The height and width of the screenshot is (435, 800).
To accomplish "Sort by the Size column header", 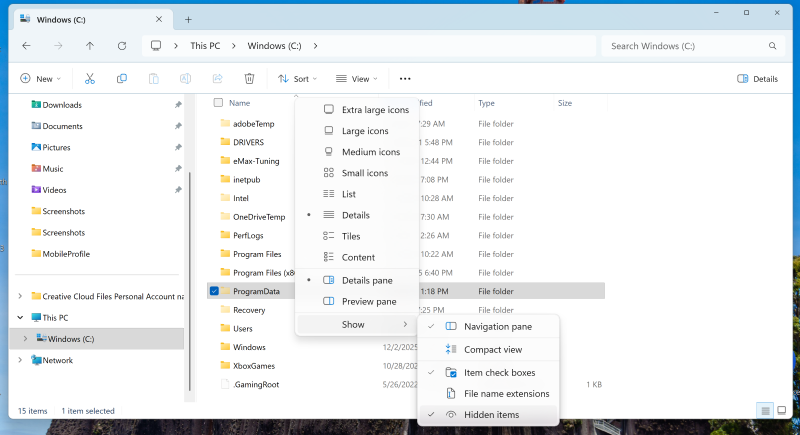I will pos(565,103).
